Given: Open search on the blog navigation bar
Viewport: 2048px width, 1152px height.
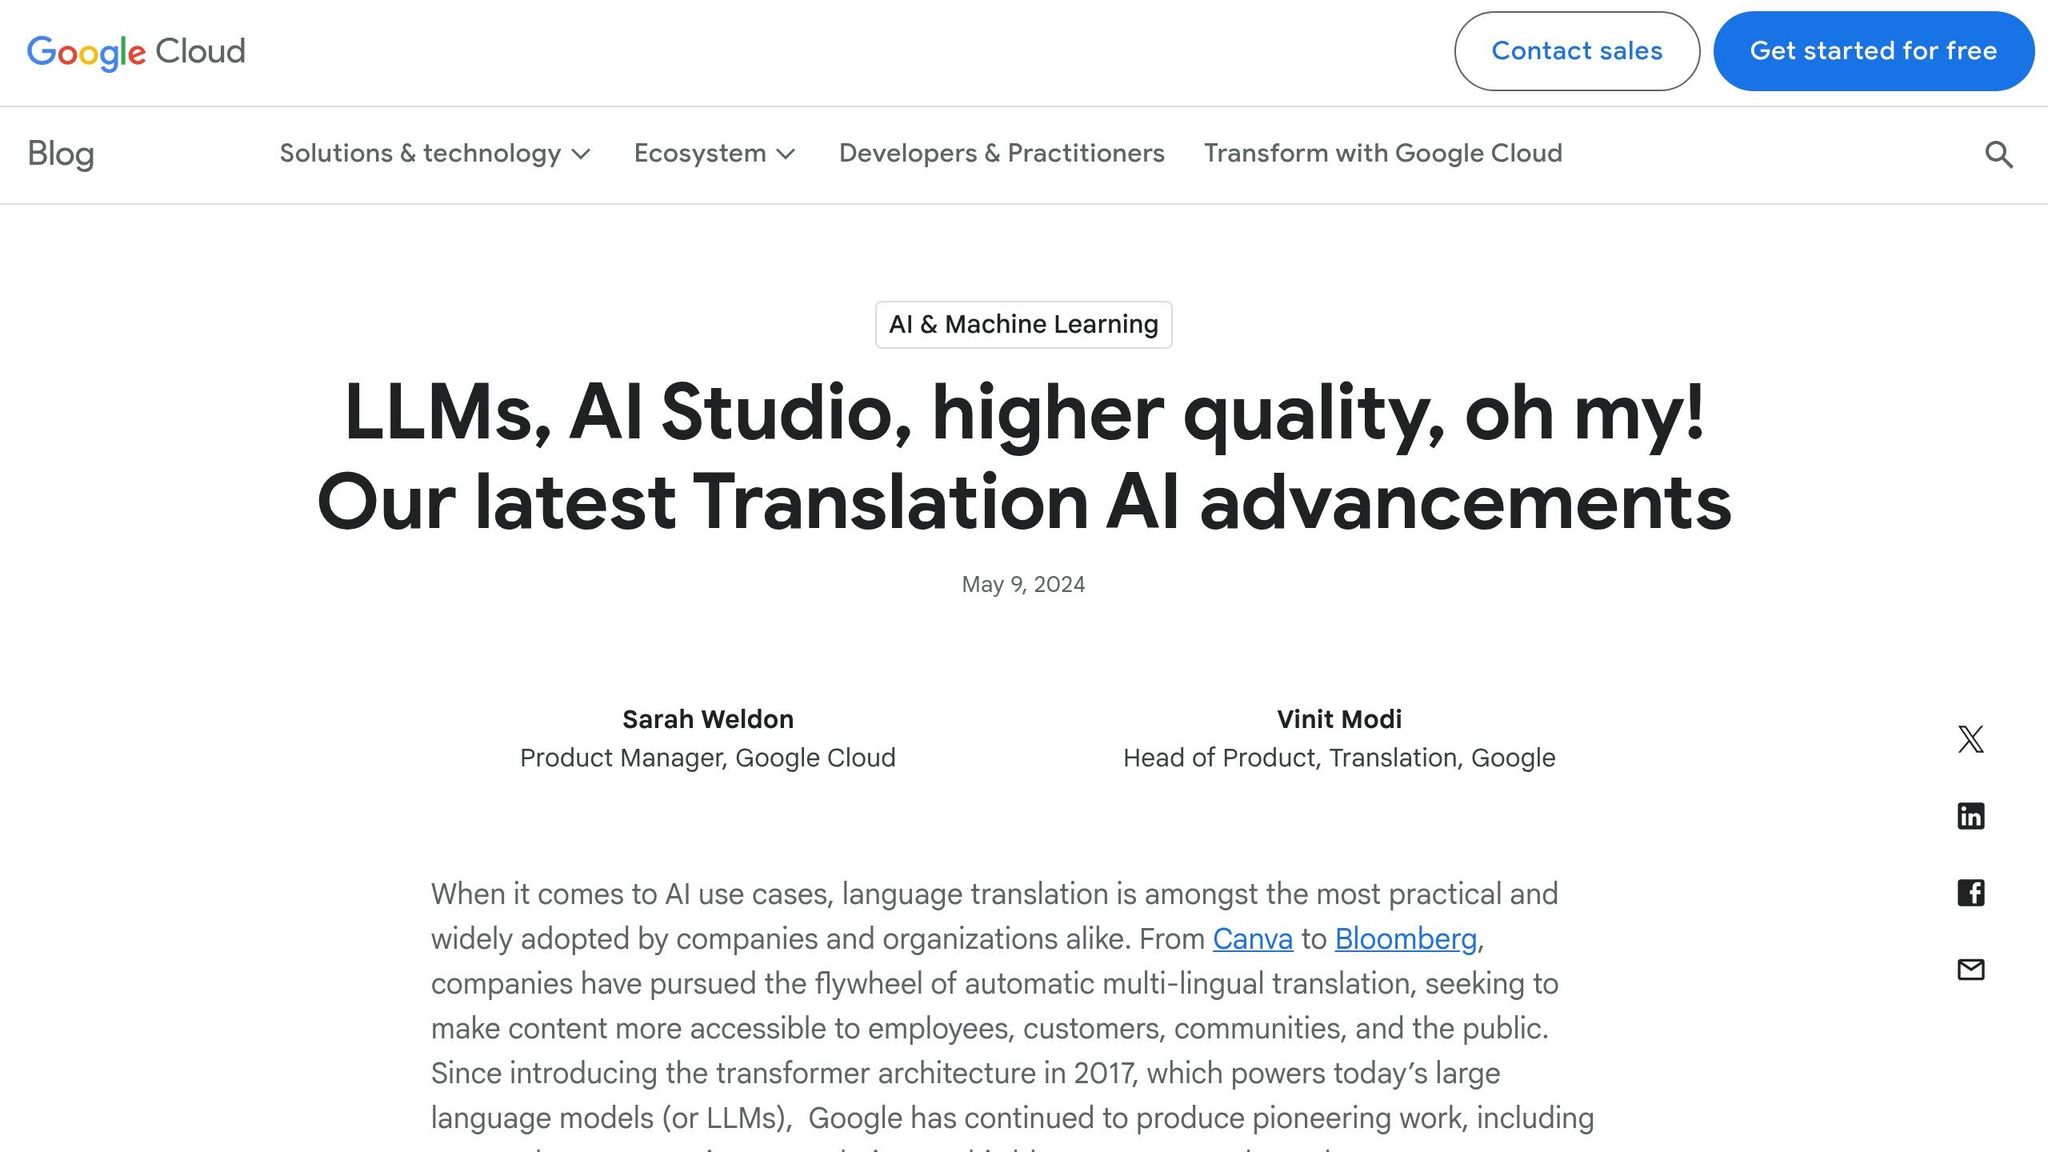Looking at the screenshot, I should [1997, 154].
